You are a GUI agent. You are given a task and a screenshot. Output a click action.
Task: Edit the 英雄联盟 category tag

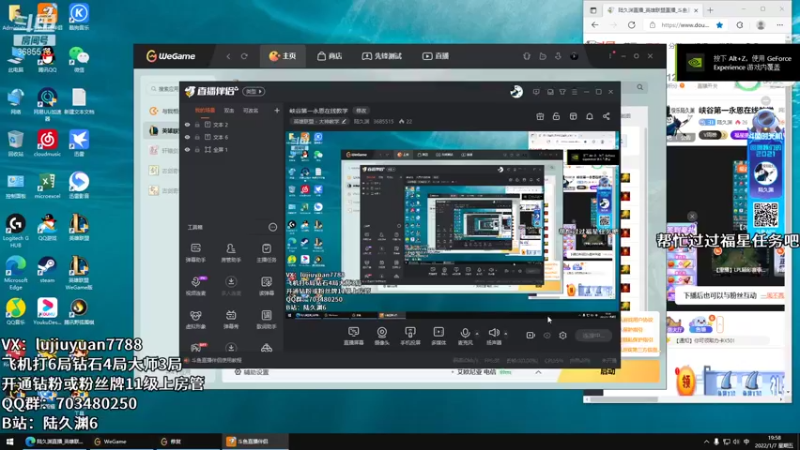coord(320,121)
